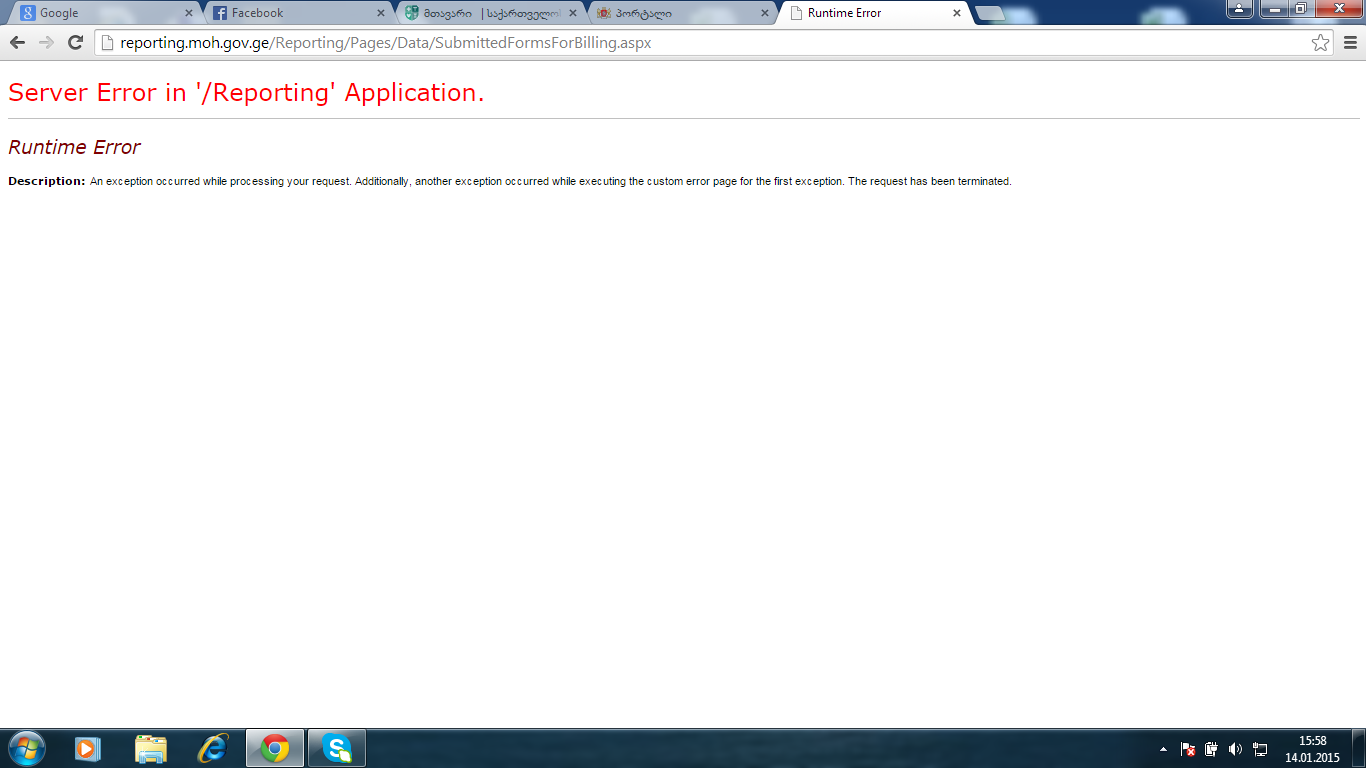Go back using the browser back arrow
The image size is (1366, 768).
(x=17, y=42)
